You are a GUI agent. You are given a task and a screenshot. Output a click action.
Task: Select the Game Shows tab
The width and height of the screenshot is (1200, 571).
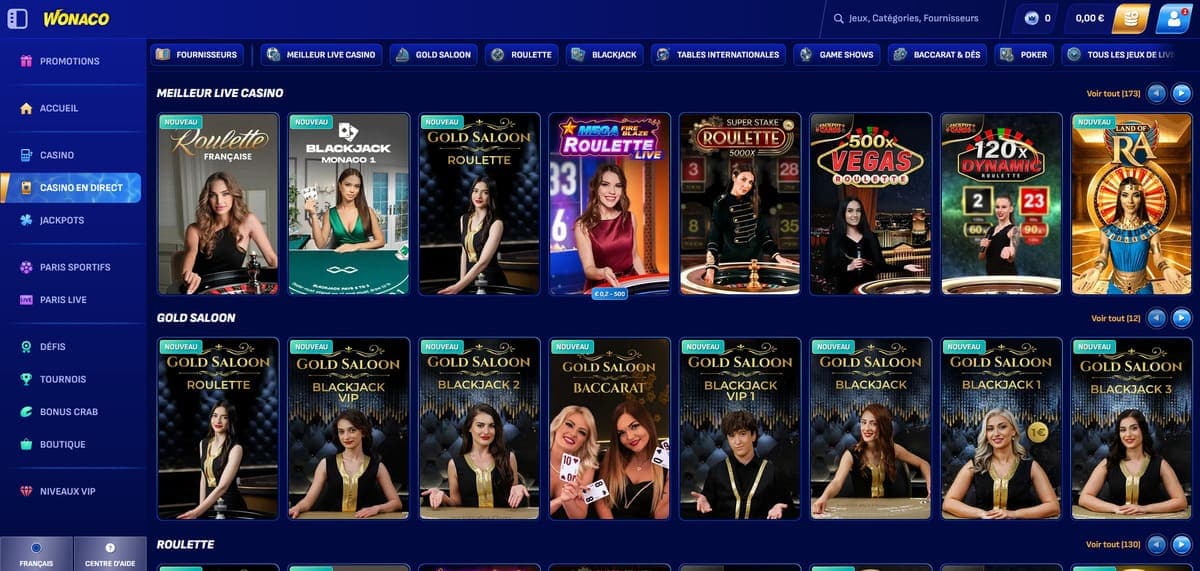point(836,54)
